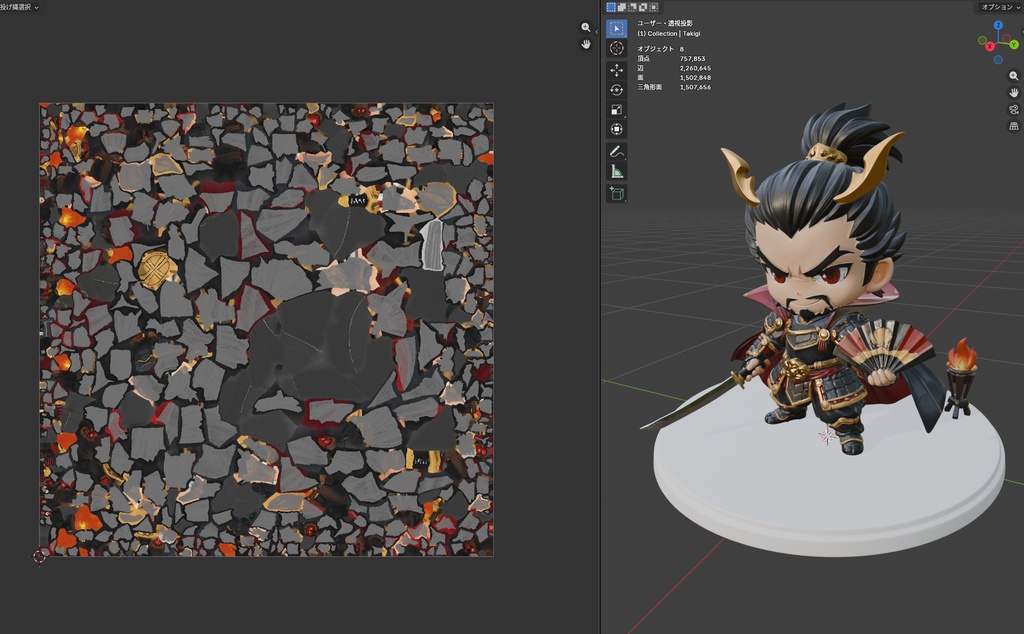Select the Transform tool
Screen dimensions: 1024x634
pyautogui.click(x=616, y=129)
